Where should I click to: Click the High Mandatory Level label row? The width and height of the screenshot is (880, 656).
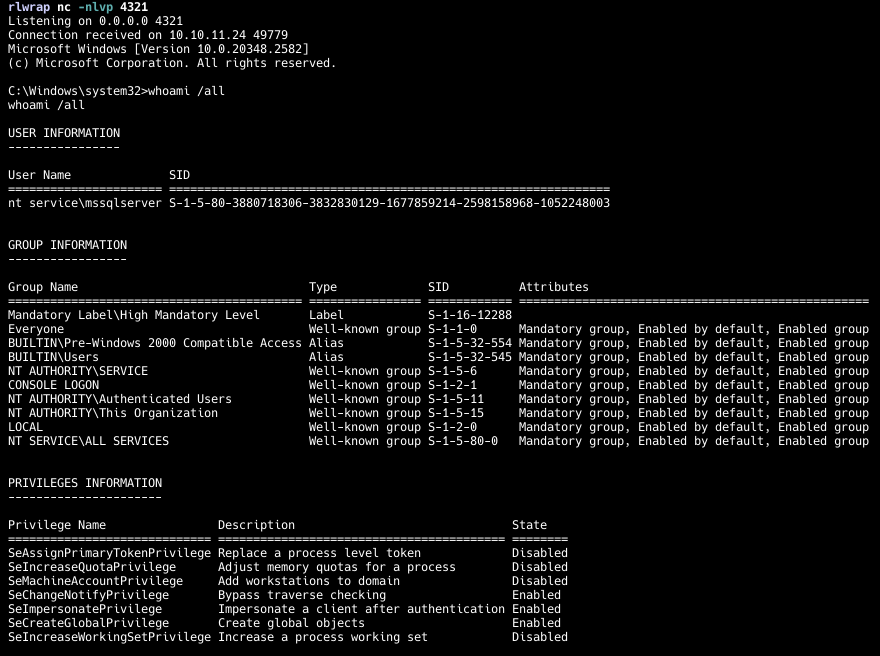(x=260, y=315)
